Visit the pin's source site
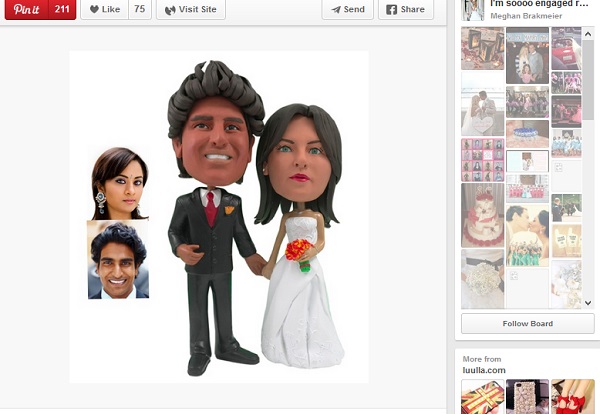Image resolution: width=600 pixels, height=414 pixels. click(190, 9)
